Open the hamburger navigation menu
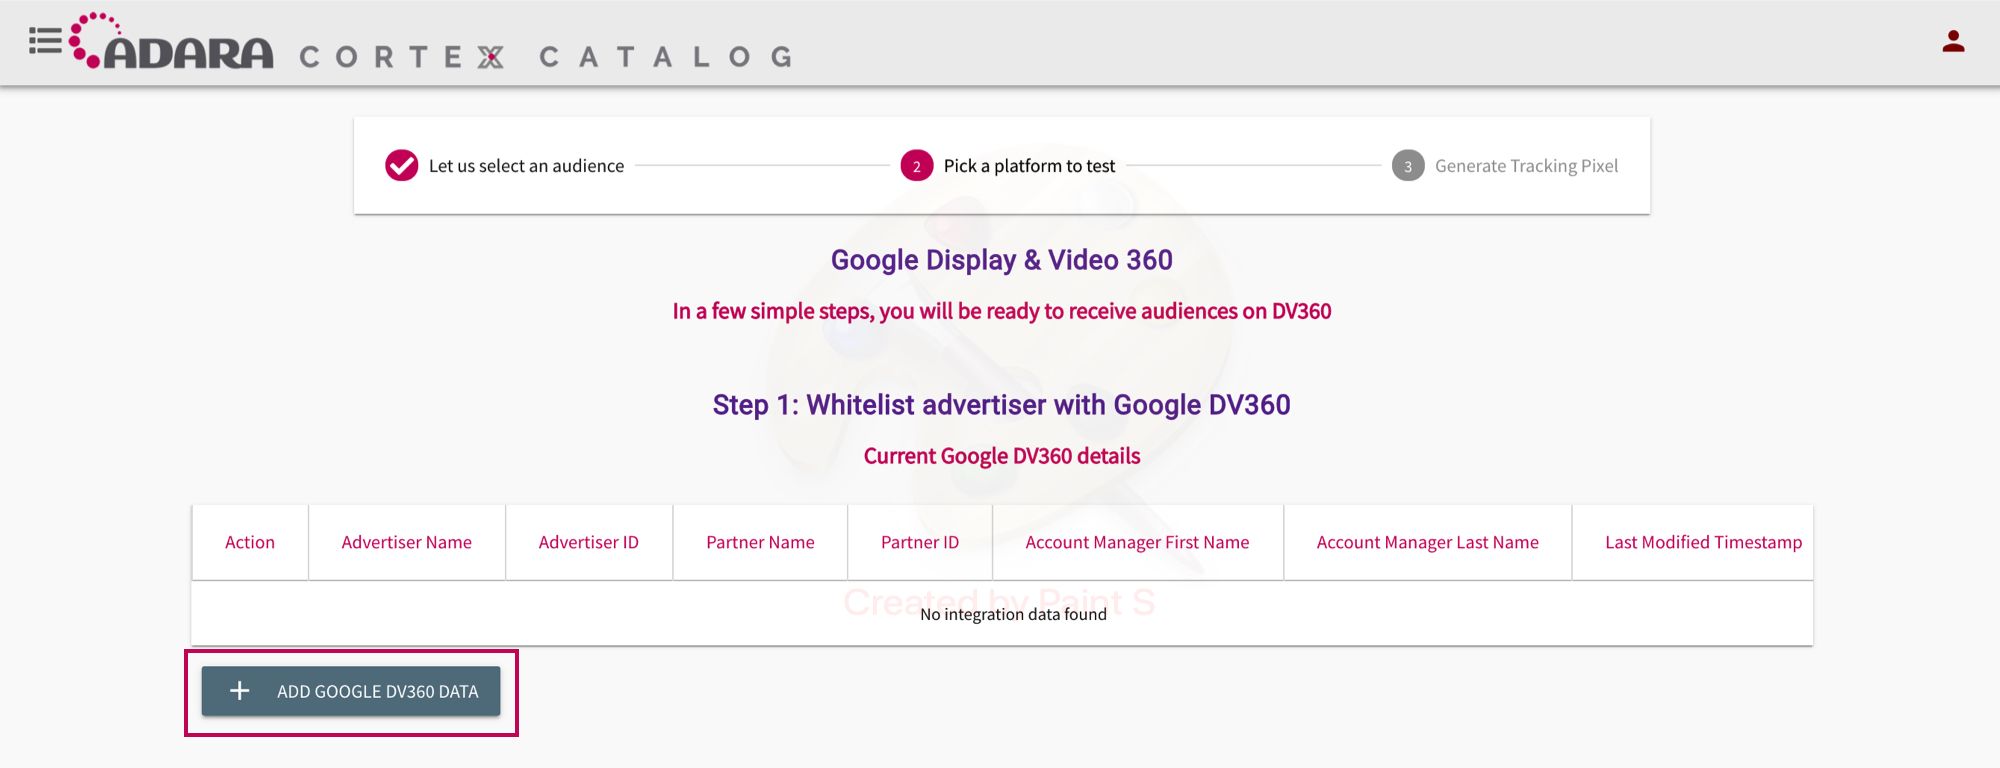The height and width of the screenshot is (768, 2000). tap(45, 41)
